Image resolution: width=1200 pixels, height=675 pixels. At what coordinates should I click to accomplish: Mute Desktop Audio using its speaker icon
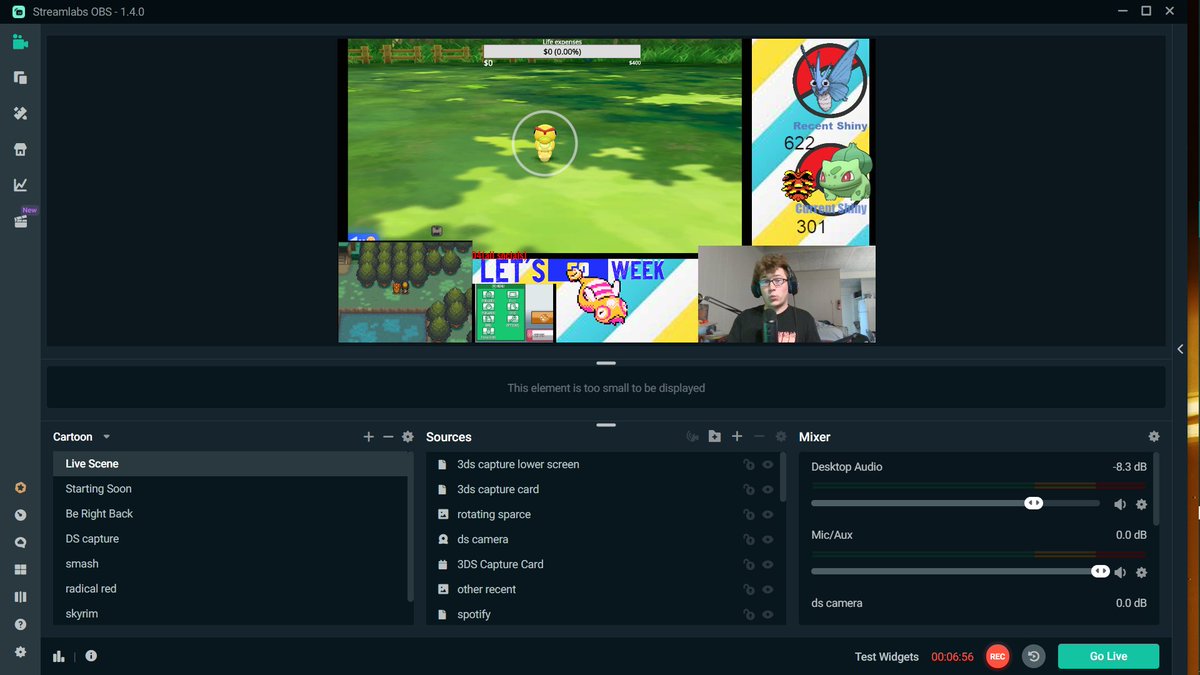point(1120,504)
